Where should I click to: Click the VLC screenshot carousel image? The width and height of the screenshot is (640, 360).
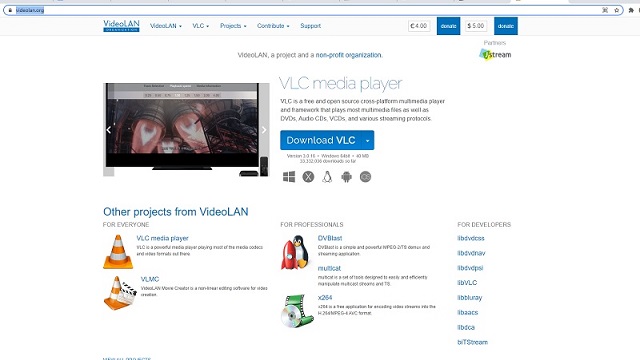186,129
